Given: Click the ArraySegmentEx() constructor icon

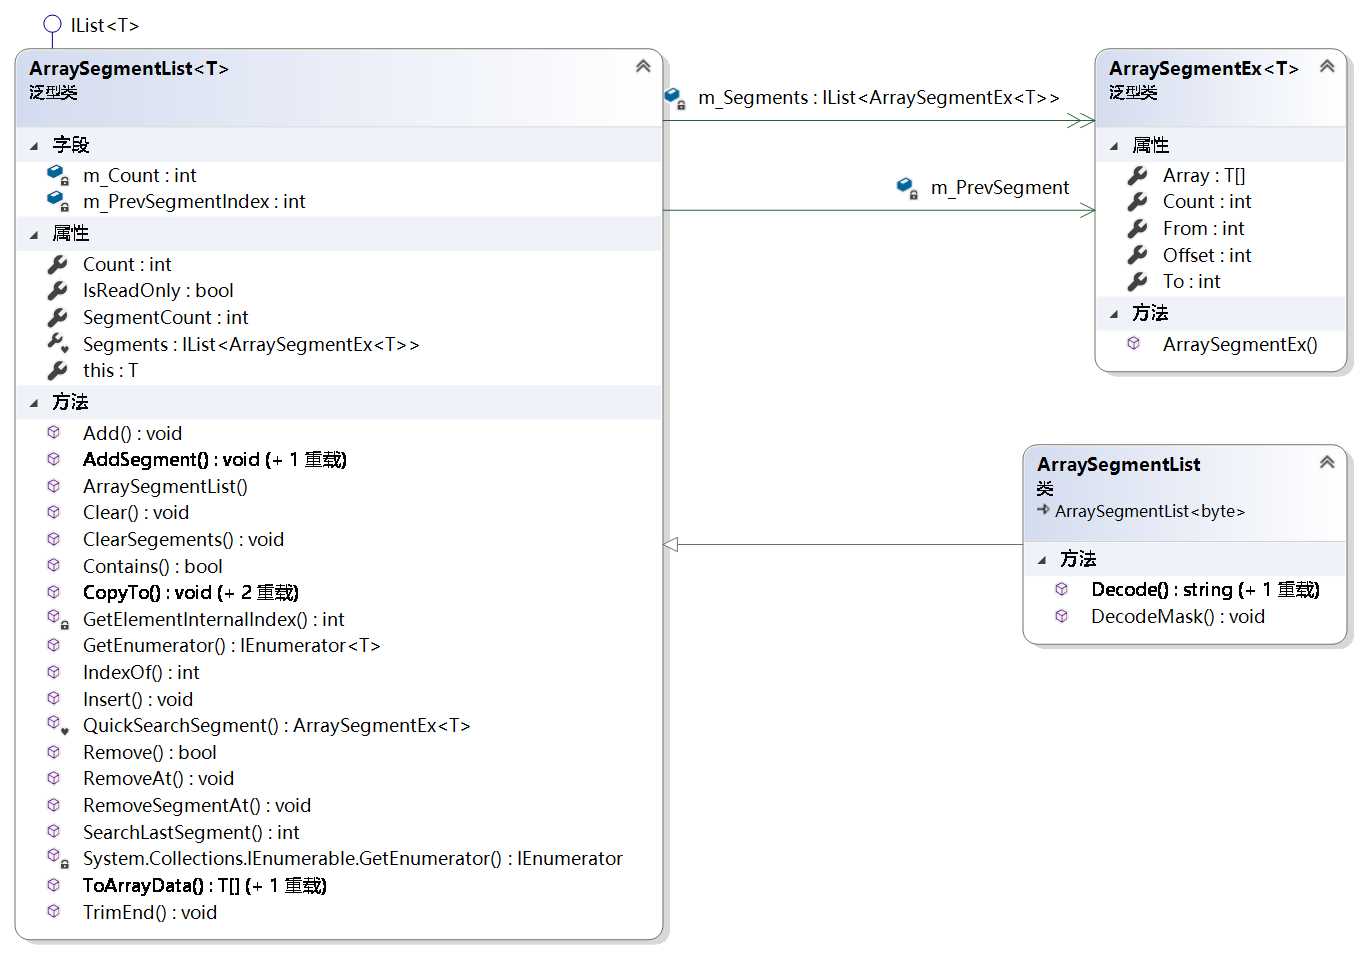Looking at the screenshot, I should (x=1134, y=343).
